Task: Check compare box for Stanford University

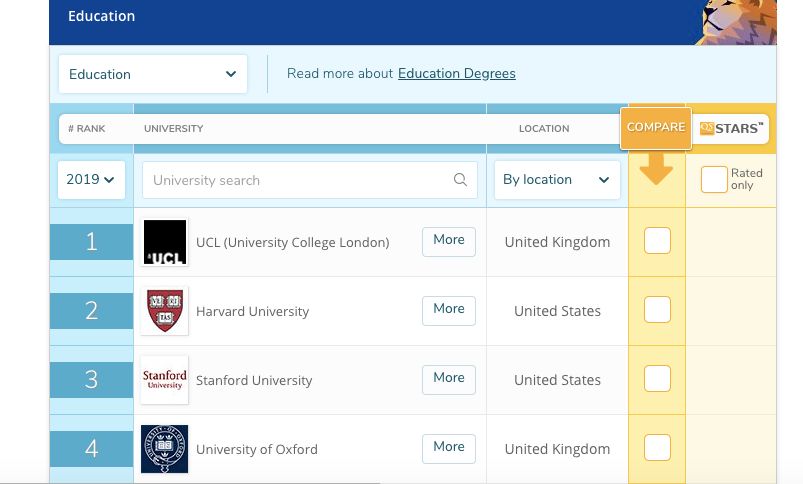Action: (657, 378)
